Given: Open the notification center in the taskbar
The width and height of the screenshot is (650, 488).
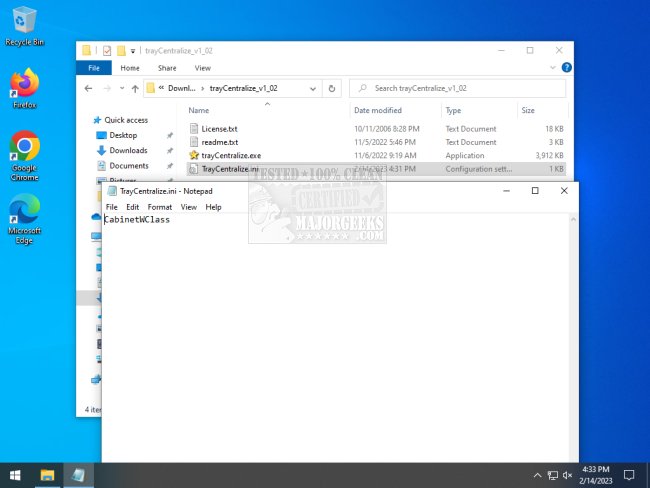Looking at the screenshot, I should (x=629, y=474).
